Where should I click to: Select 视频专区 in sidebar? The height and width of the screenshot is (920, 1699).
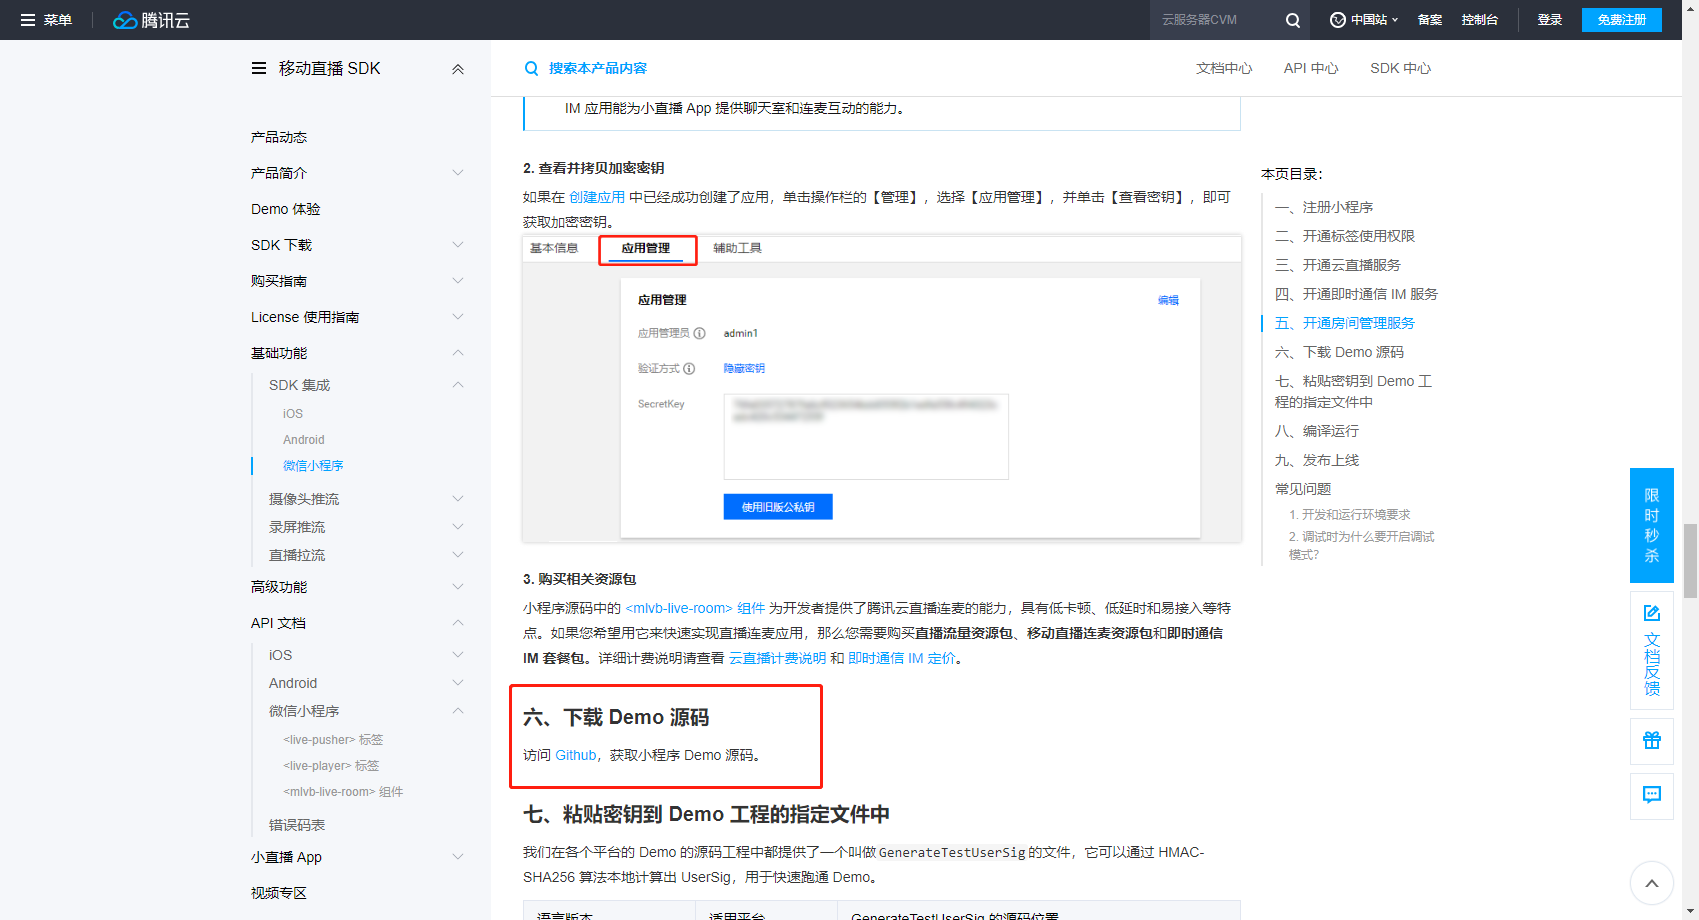pyautogui.click(x=279, y=893)
